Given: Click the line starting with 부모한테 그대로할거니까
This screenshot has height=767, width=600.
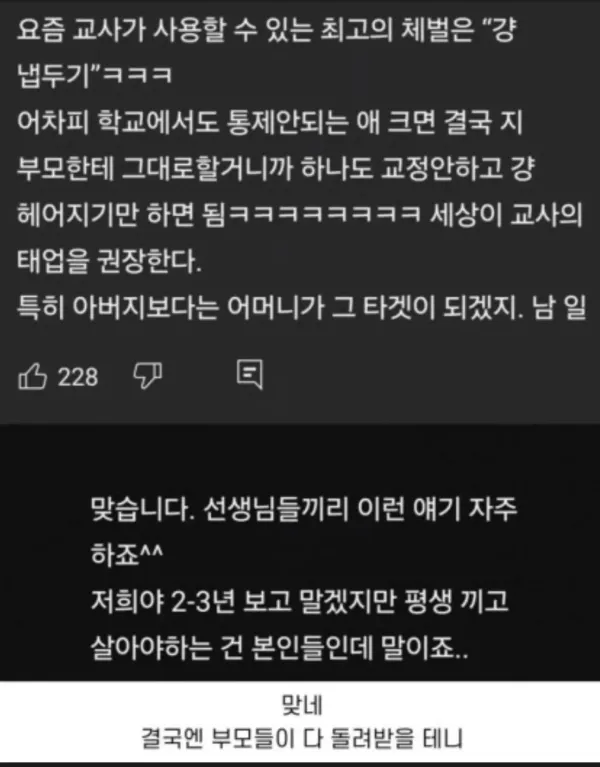Looking at the screenshot, I should pos(276,168).
